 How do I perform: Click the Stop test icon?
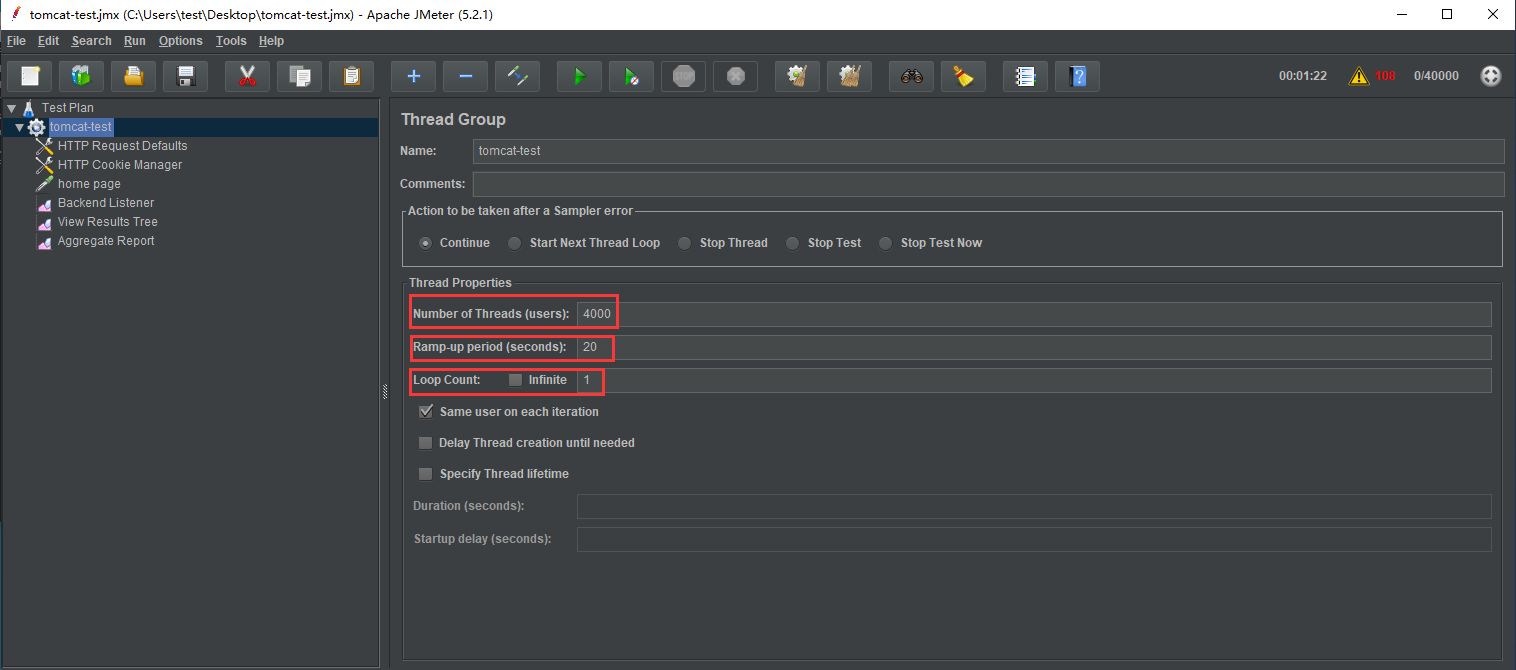point(684,76)
